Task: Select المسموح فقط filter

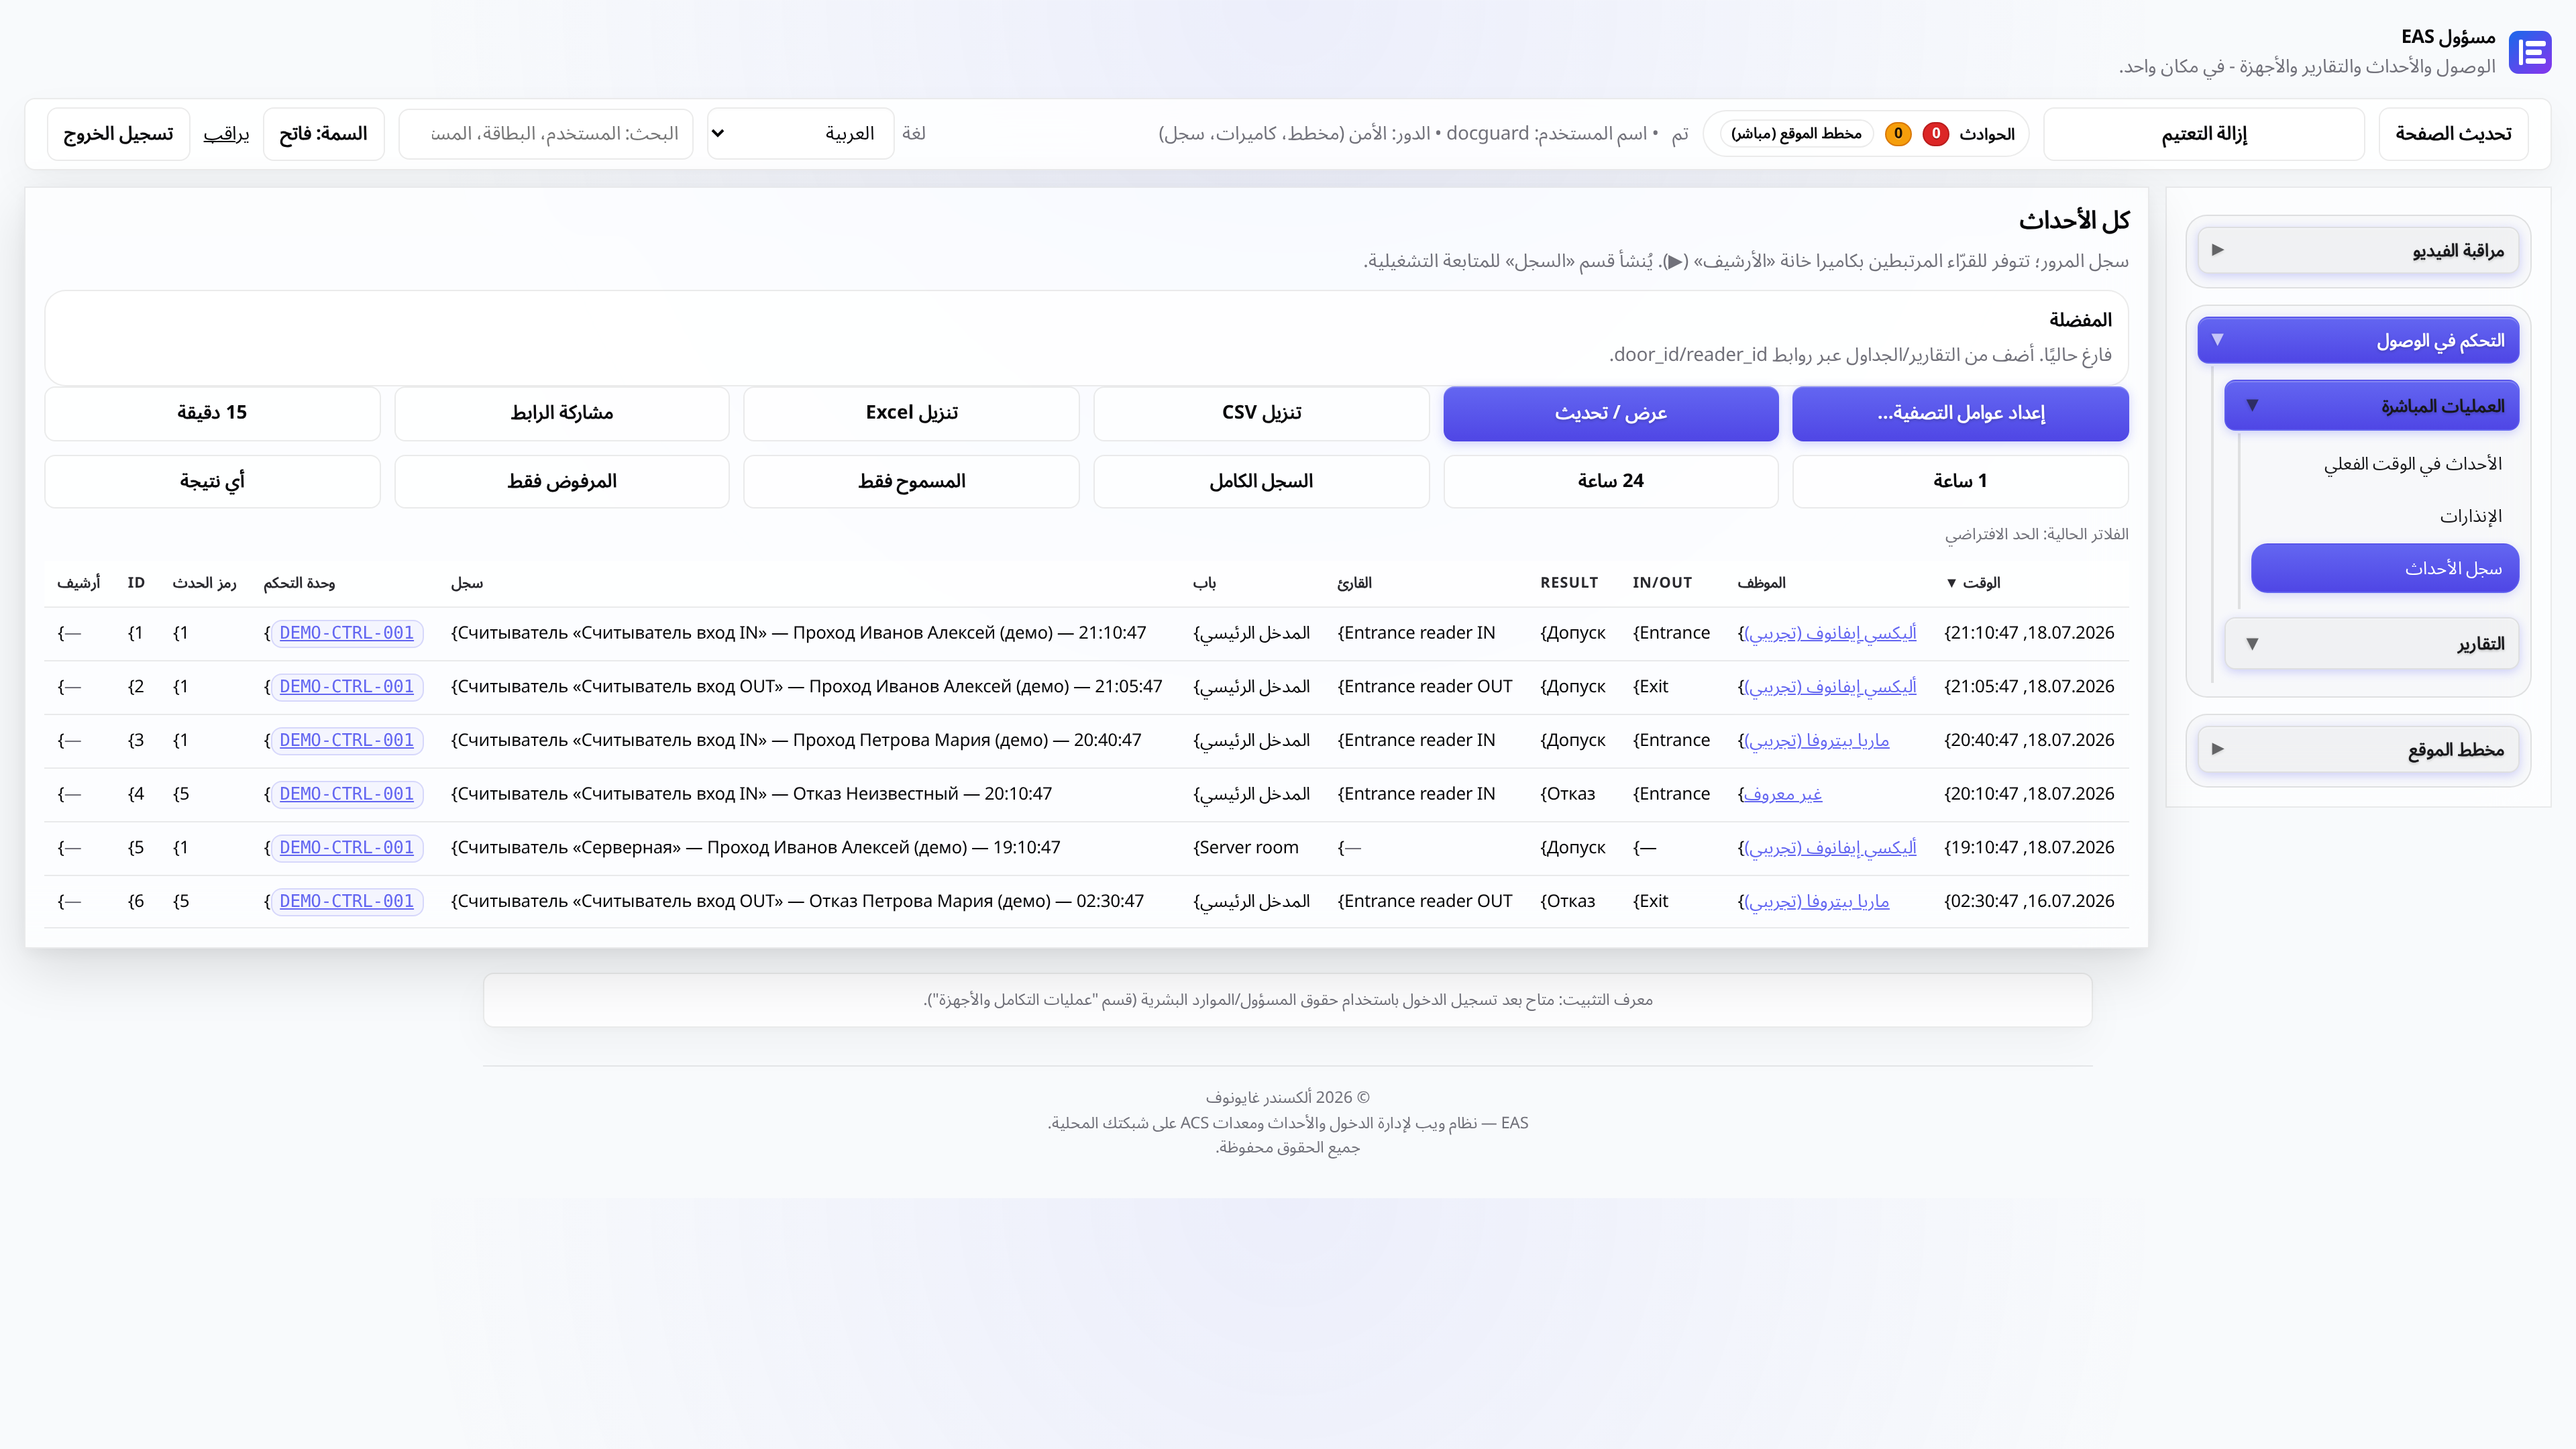Action: pyautogui.click(x=911, y=481)
